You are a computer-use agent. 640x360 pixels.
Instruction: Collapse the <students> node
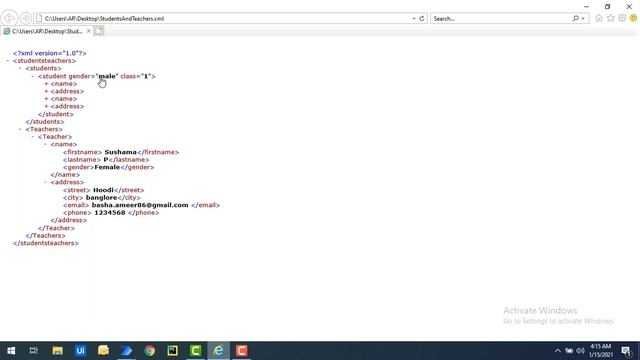coord(20,68)
